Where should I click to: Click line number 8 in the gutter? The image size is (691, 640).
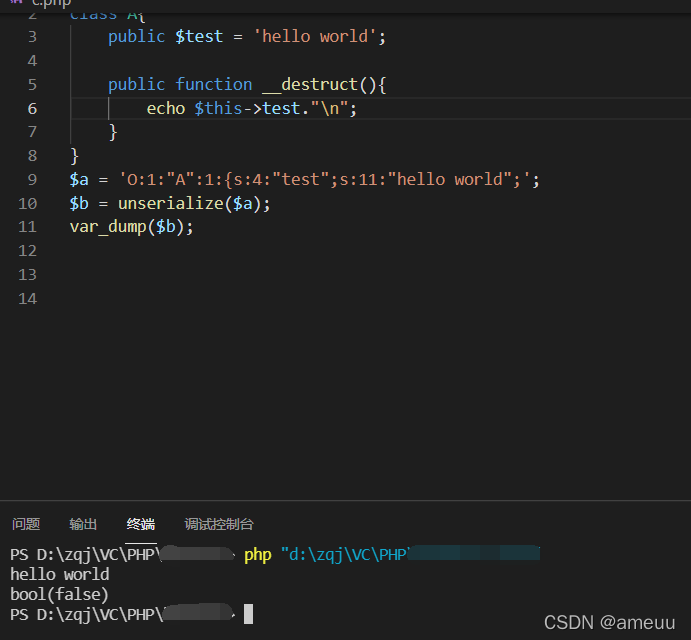[32, 156]
